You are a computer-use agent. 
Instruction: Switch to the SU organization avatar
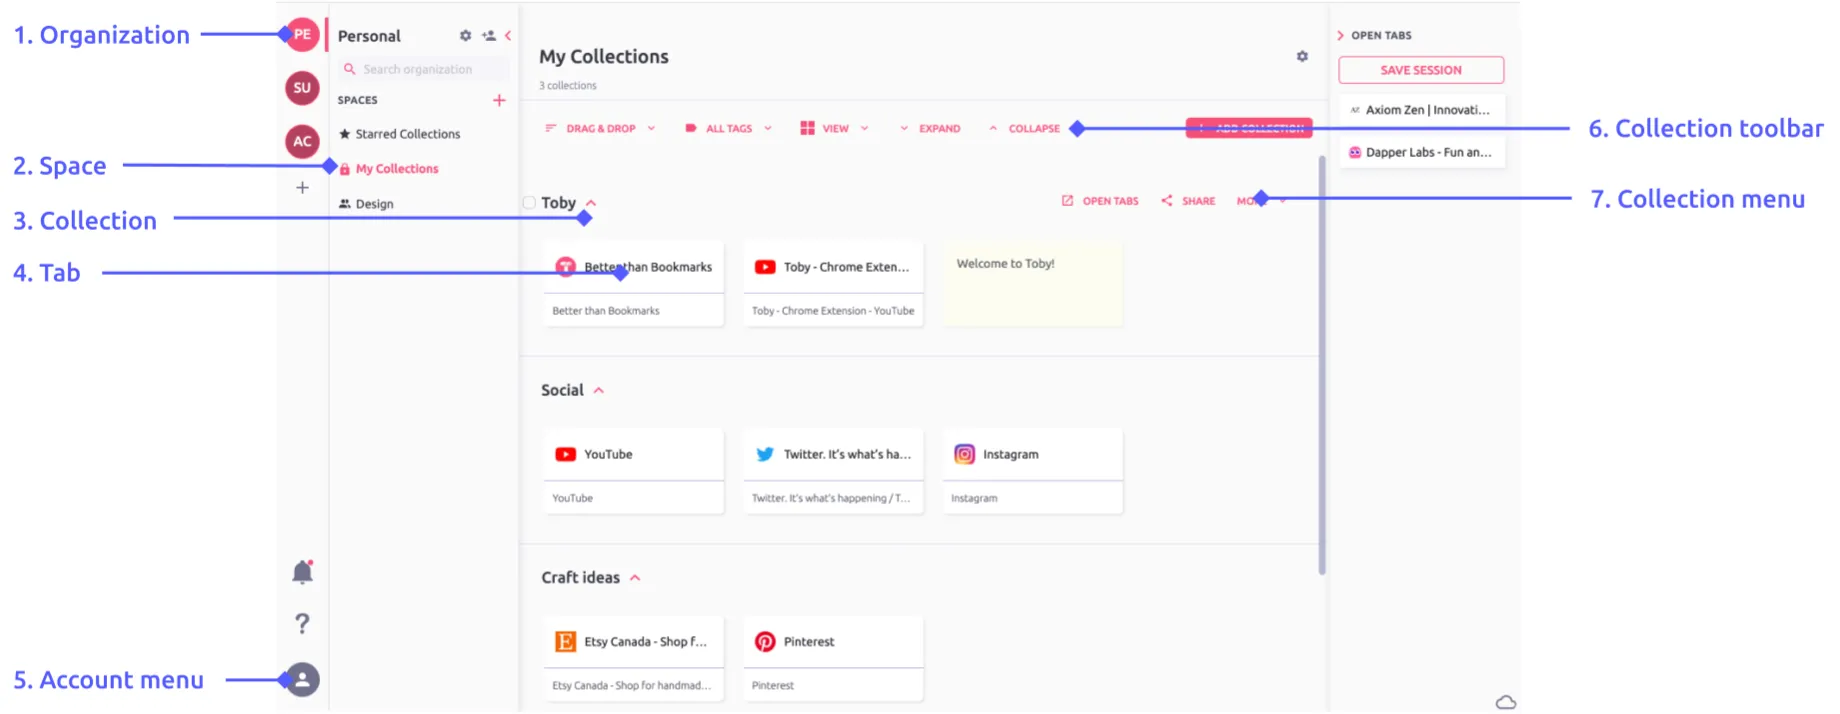coord(302,88)
